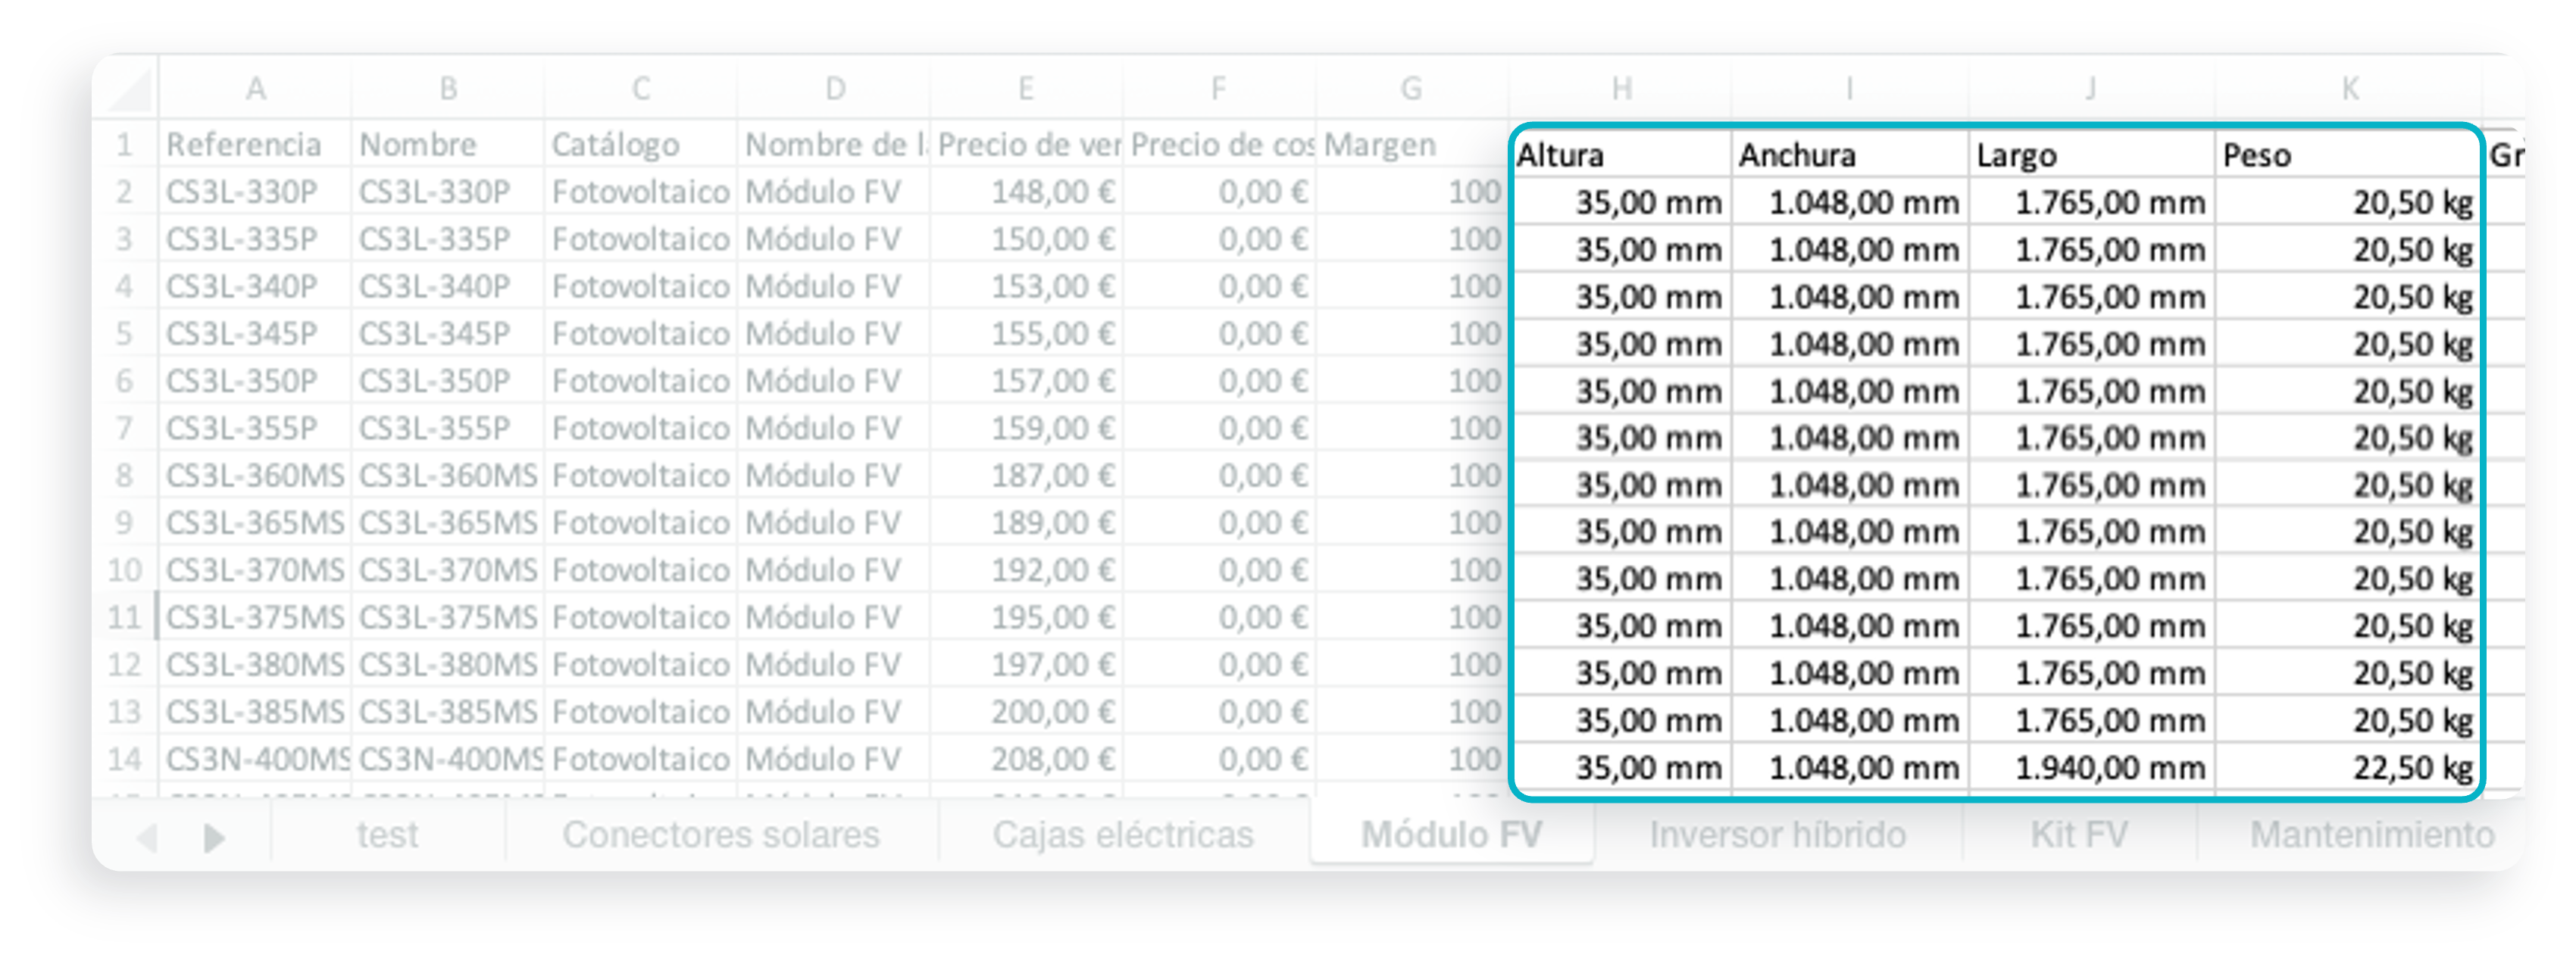This screenshot has width=2576, height=961.
Task: Select column E header
Action: coord(1026,89)
